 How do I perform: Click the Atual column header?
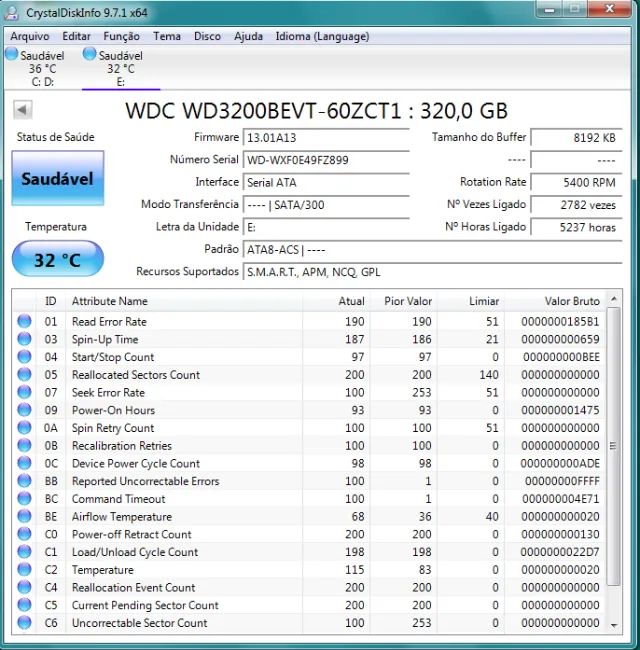point(336,301)
